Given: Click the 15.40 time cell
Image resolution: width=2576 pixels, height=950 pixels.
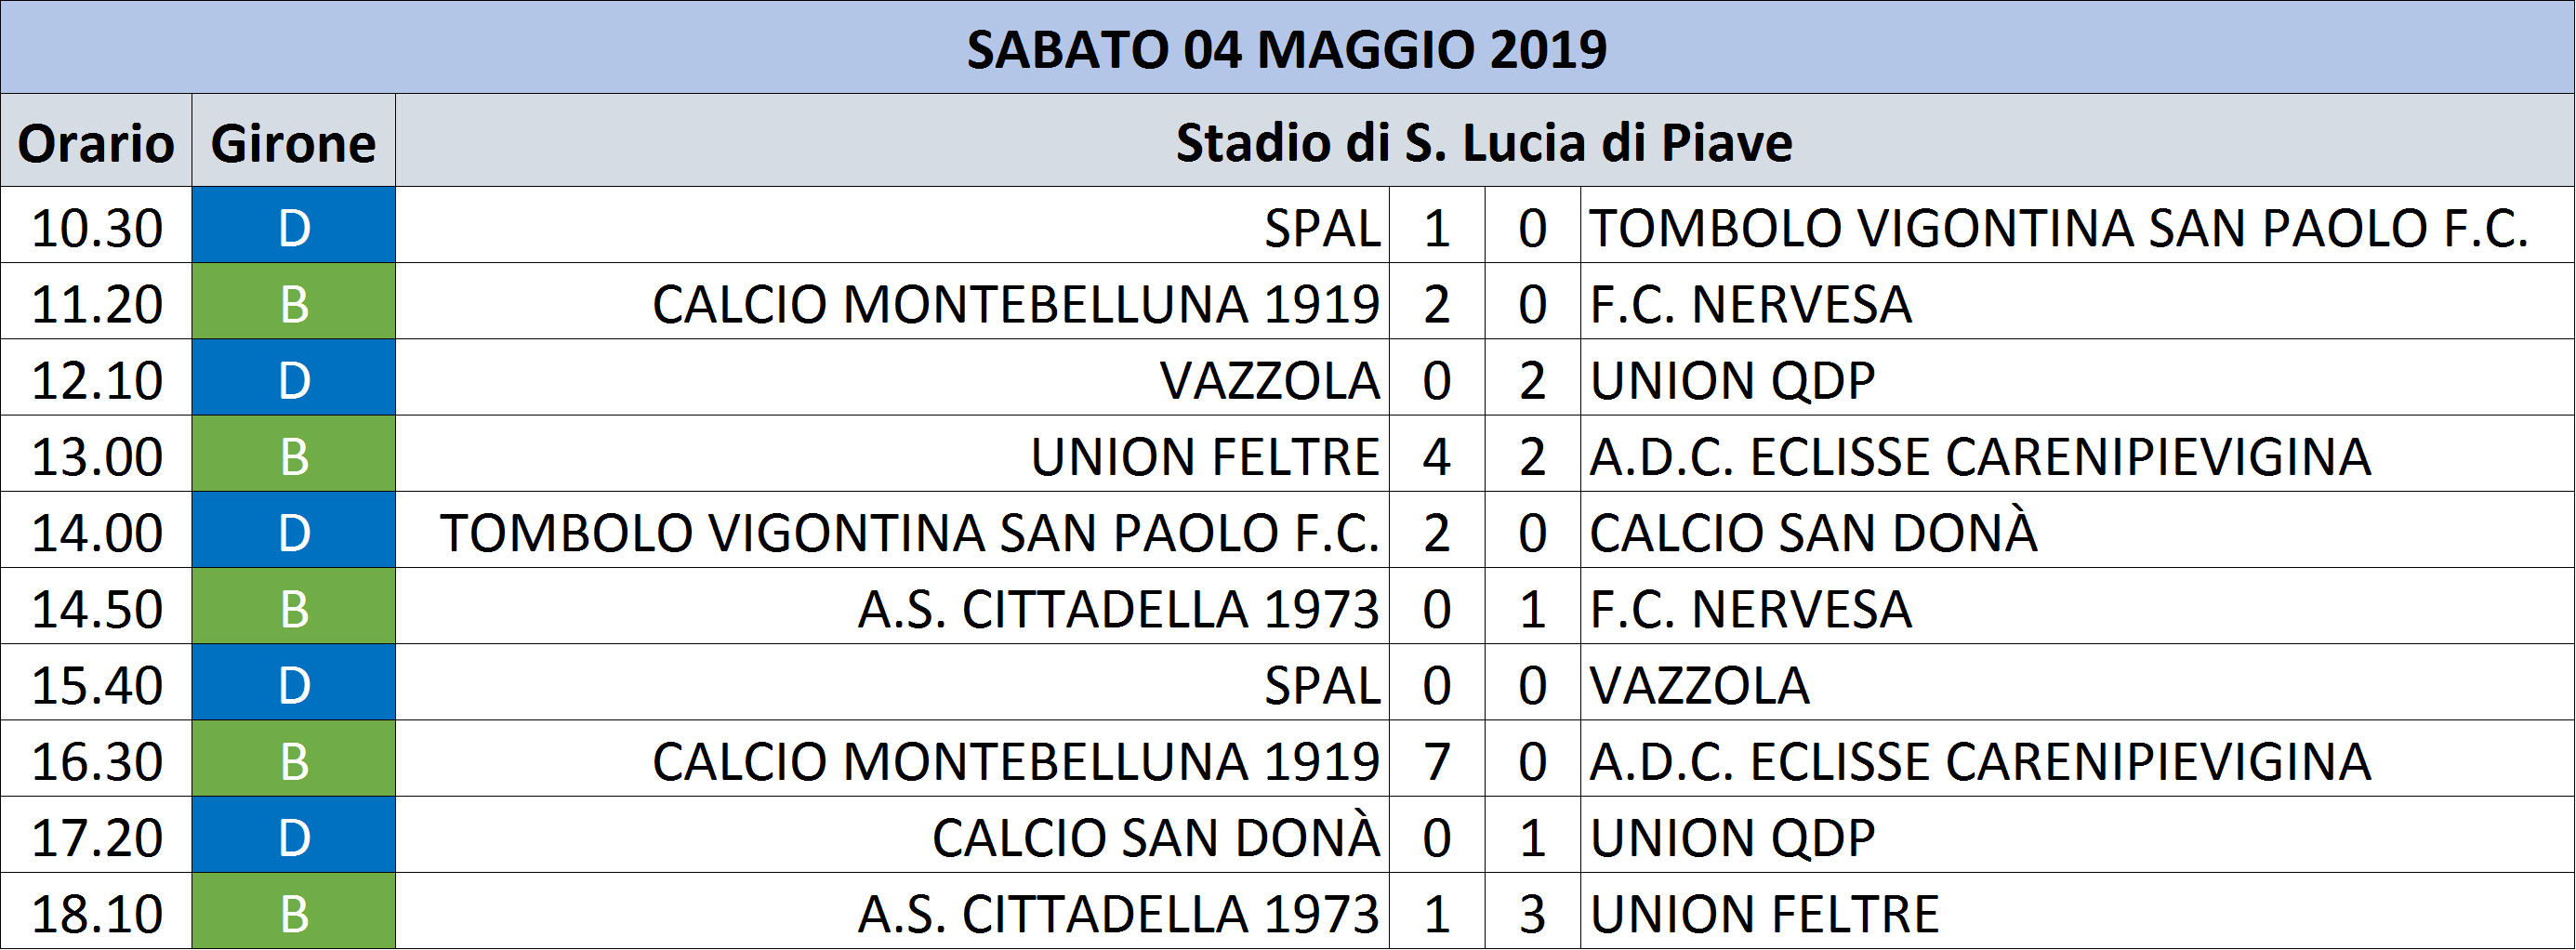Looking at the screenshot, I should coord(96,683).
